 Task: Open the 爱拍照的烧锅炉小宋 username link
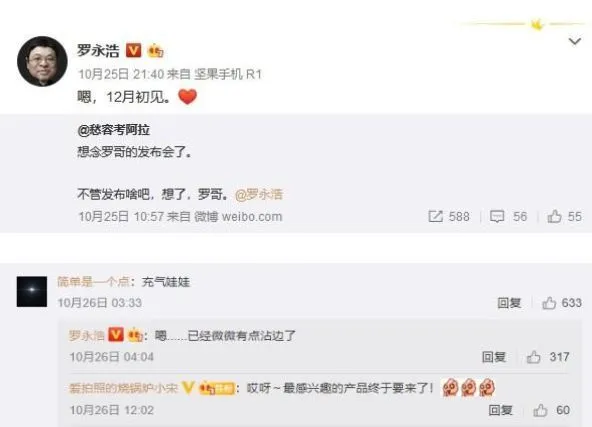click(x=123, y=388)
